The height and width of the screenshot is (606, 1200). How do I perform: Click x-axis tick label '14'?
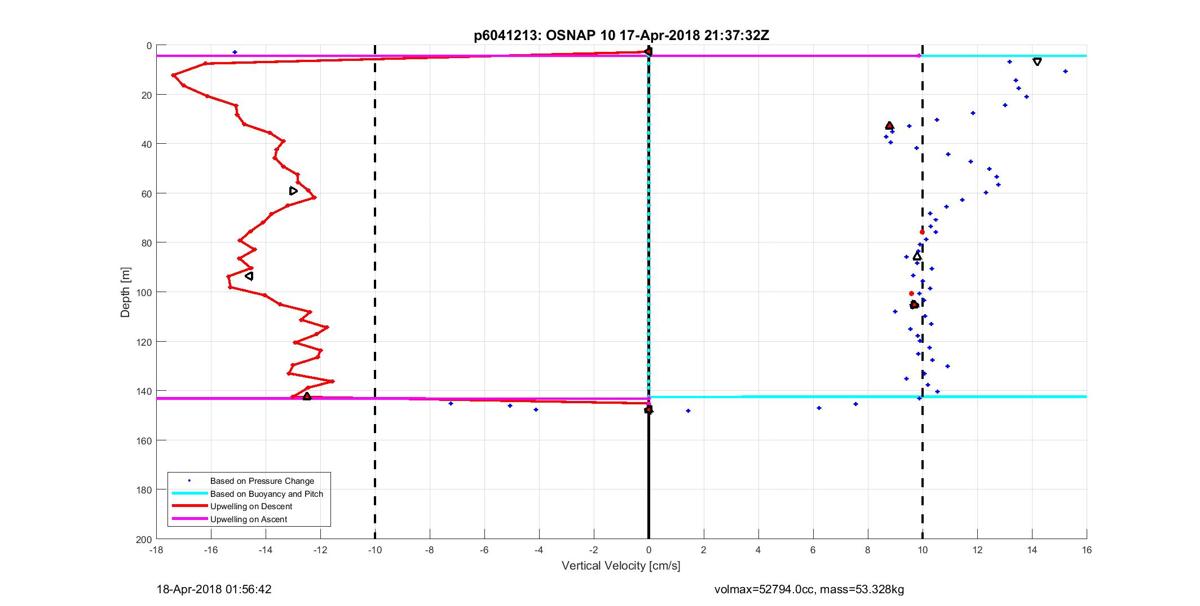[x=1031, y=550]
